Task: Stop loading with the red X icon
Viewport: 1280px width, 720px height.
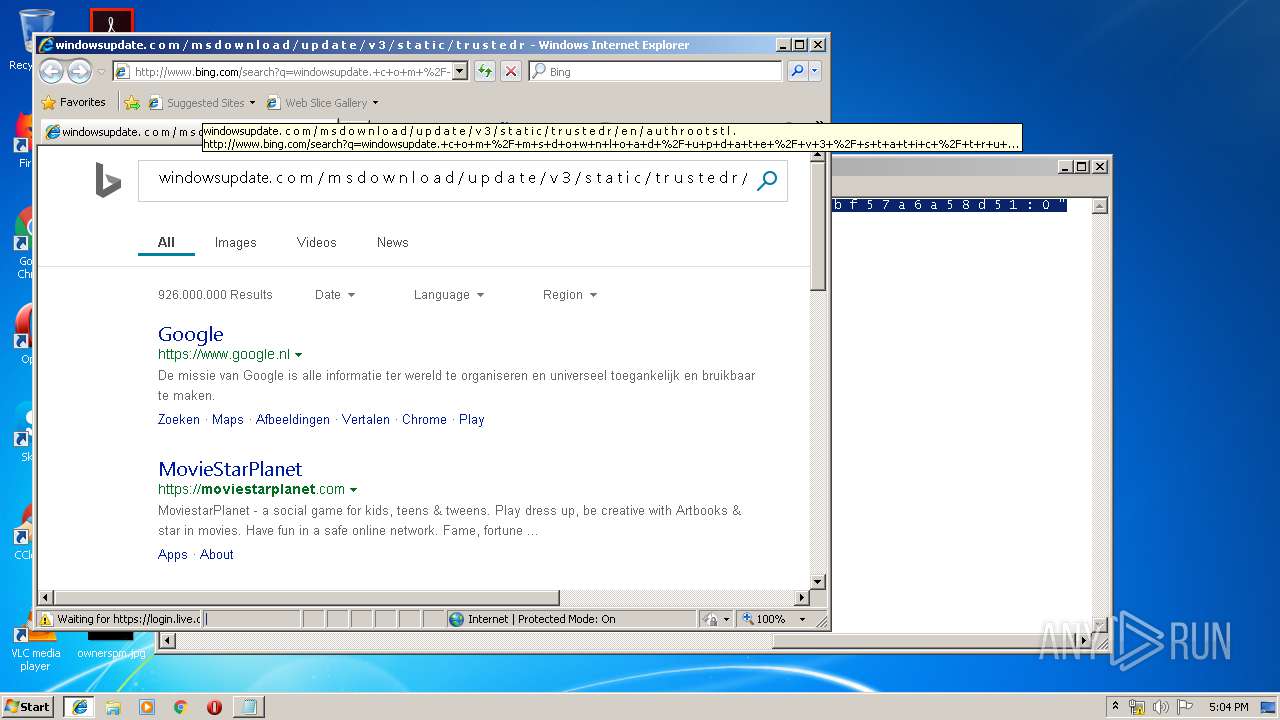Action: (x=510, y=71)
